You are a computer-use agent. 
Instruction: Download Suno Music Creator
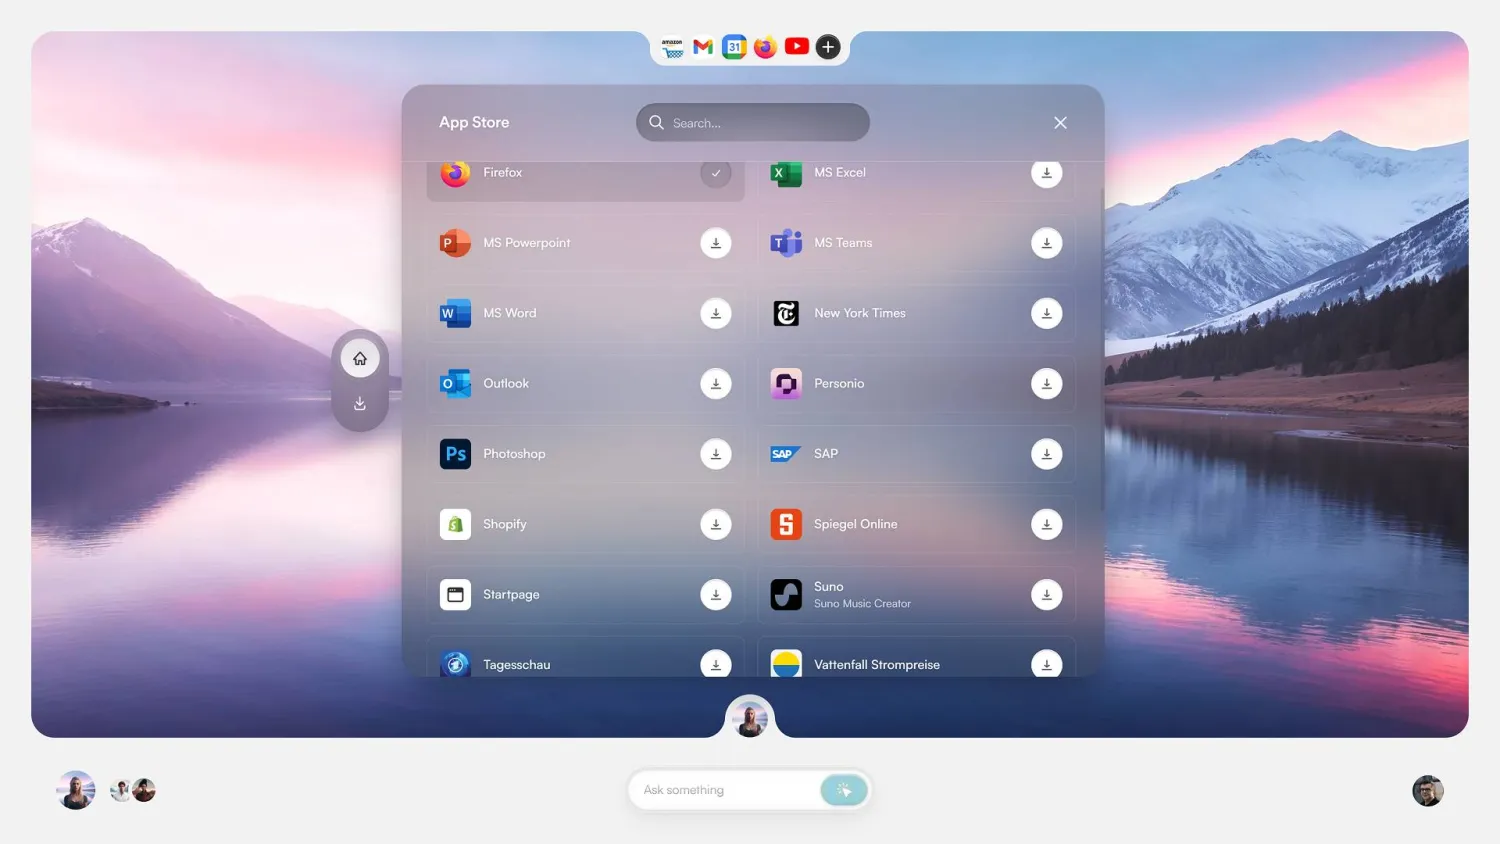[x=1047, y=594]
